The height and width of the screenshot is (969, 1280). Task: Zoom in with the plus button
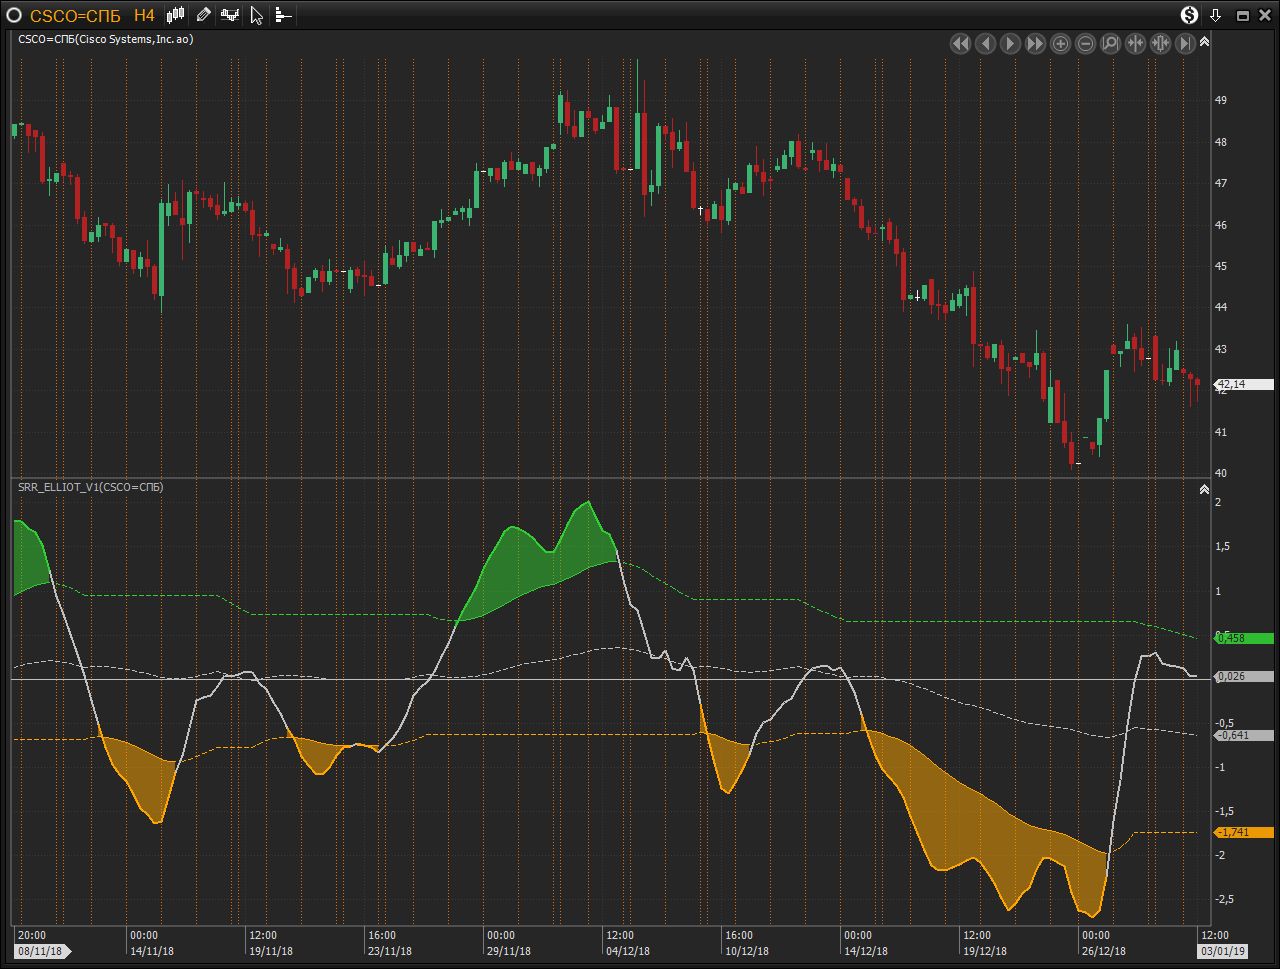[1060, 44]
